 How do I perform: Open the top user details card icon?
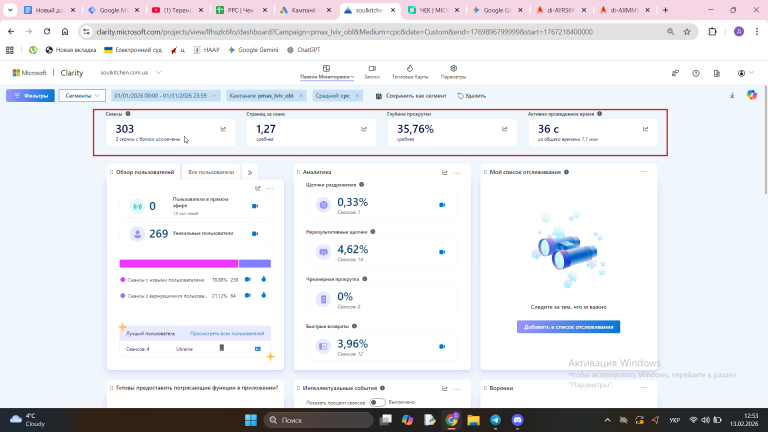[x=258, y=349]
